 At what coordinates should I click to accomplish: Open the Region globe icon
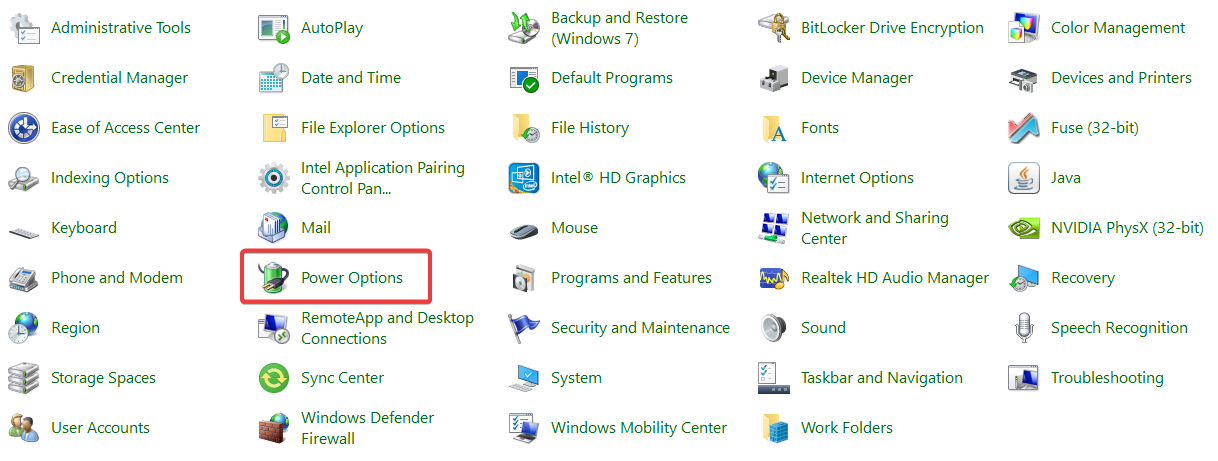tap(24, 328)
